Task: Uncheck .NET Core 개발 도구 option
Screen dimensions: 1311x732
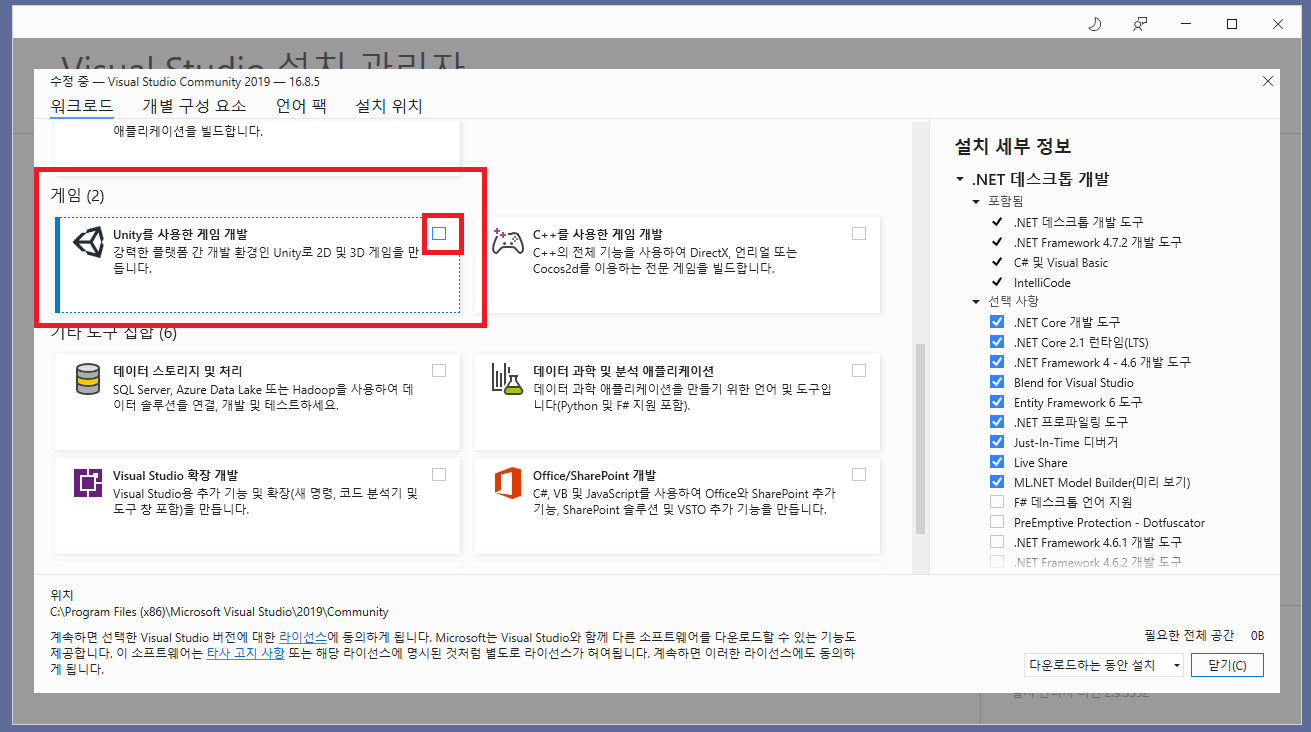Action: [x=997, y=322]
